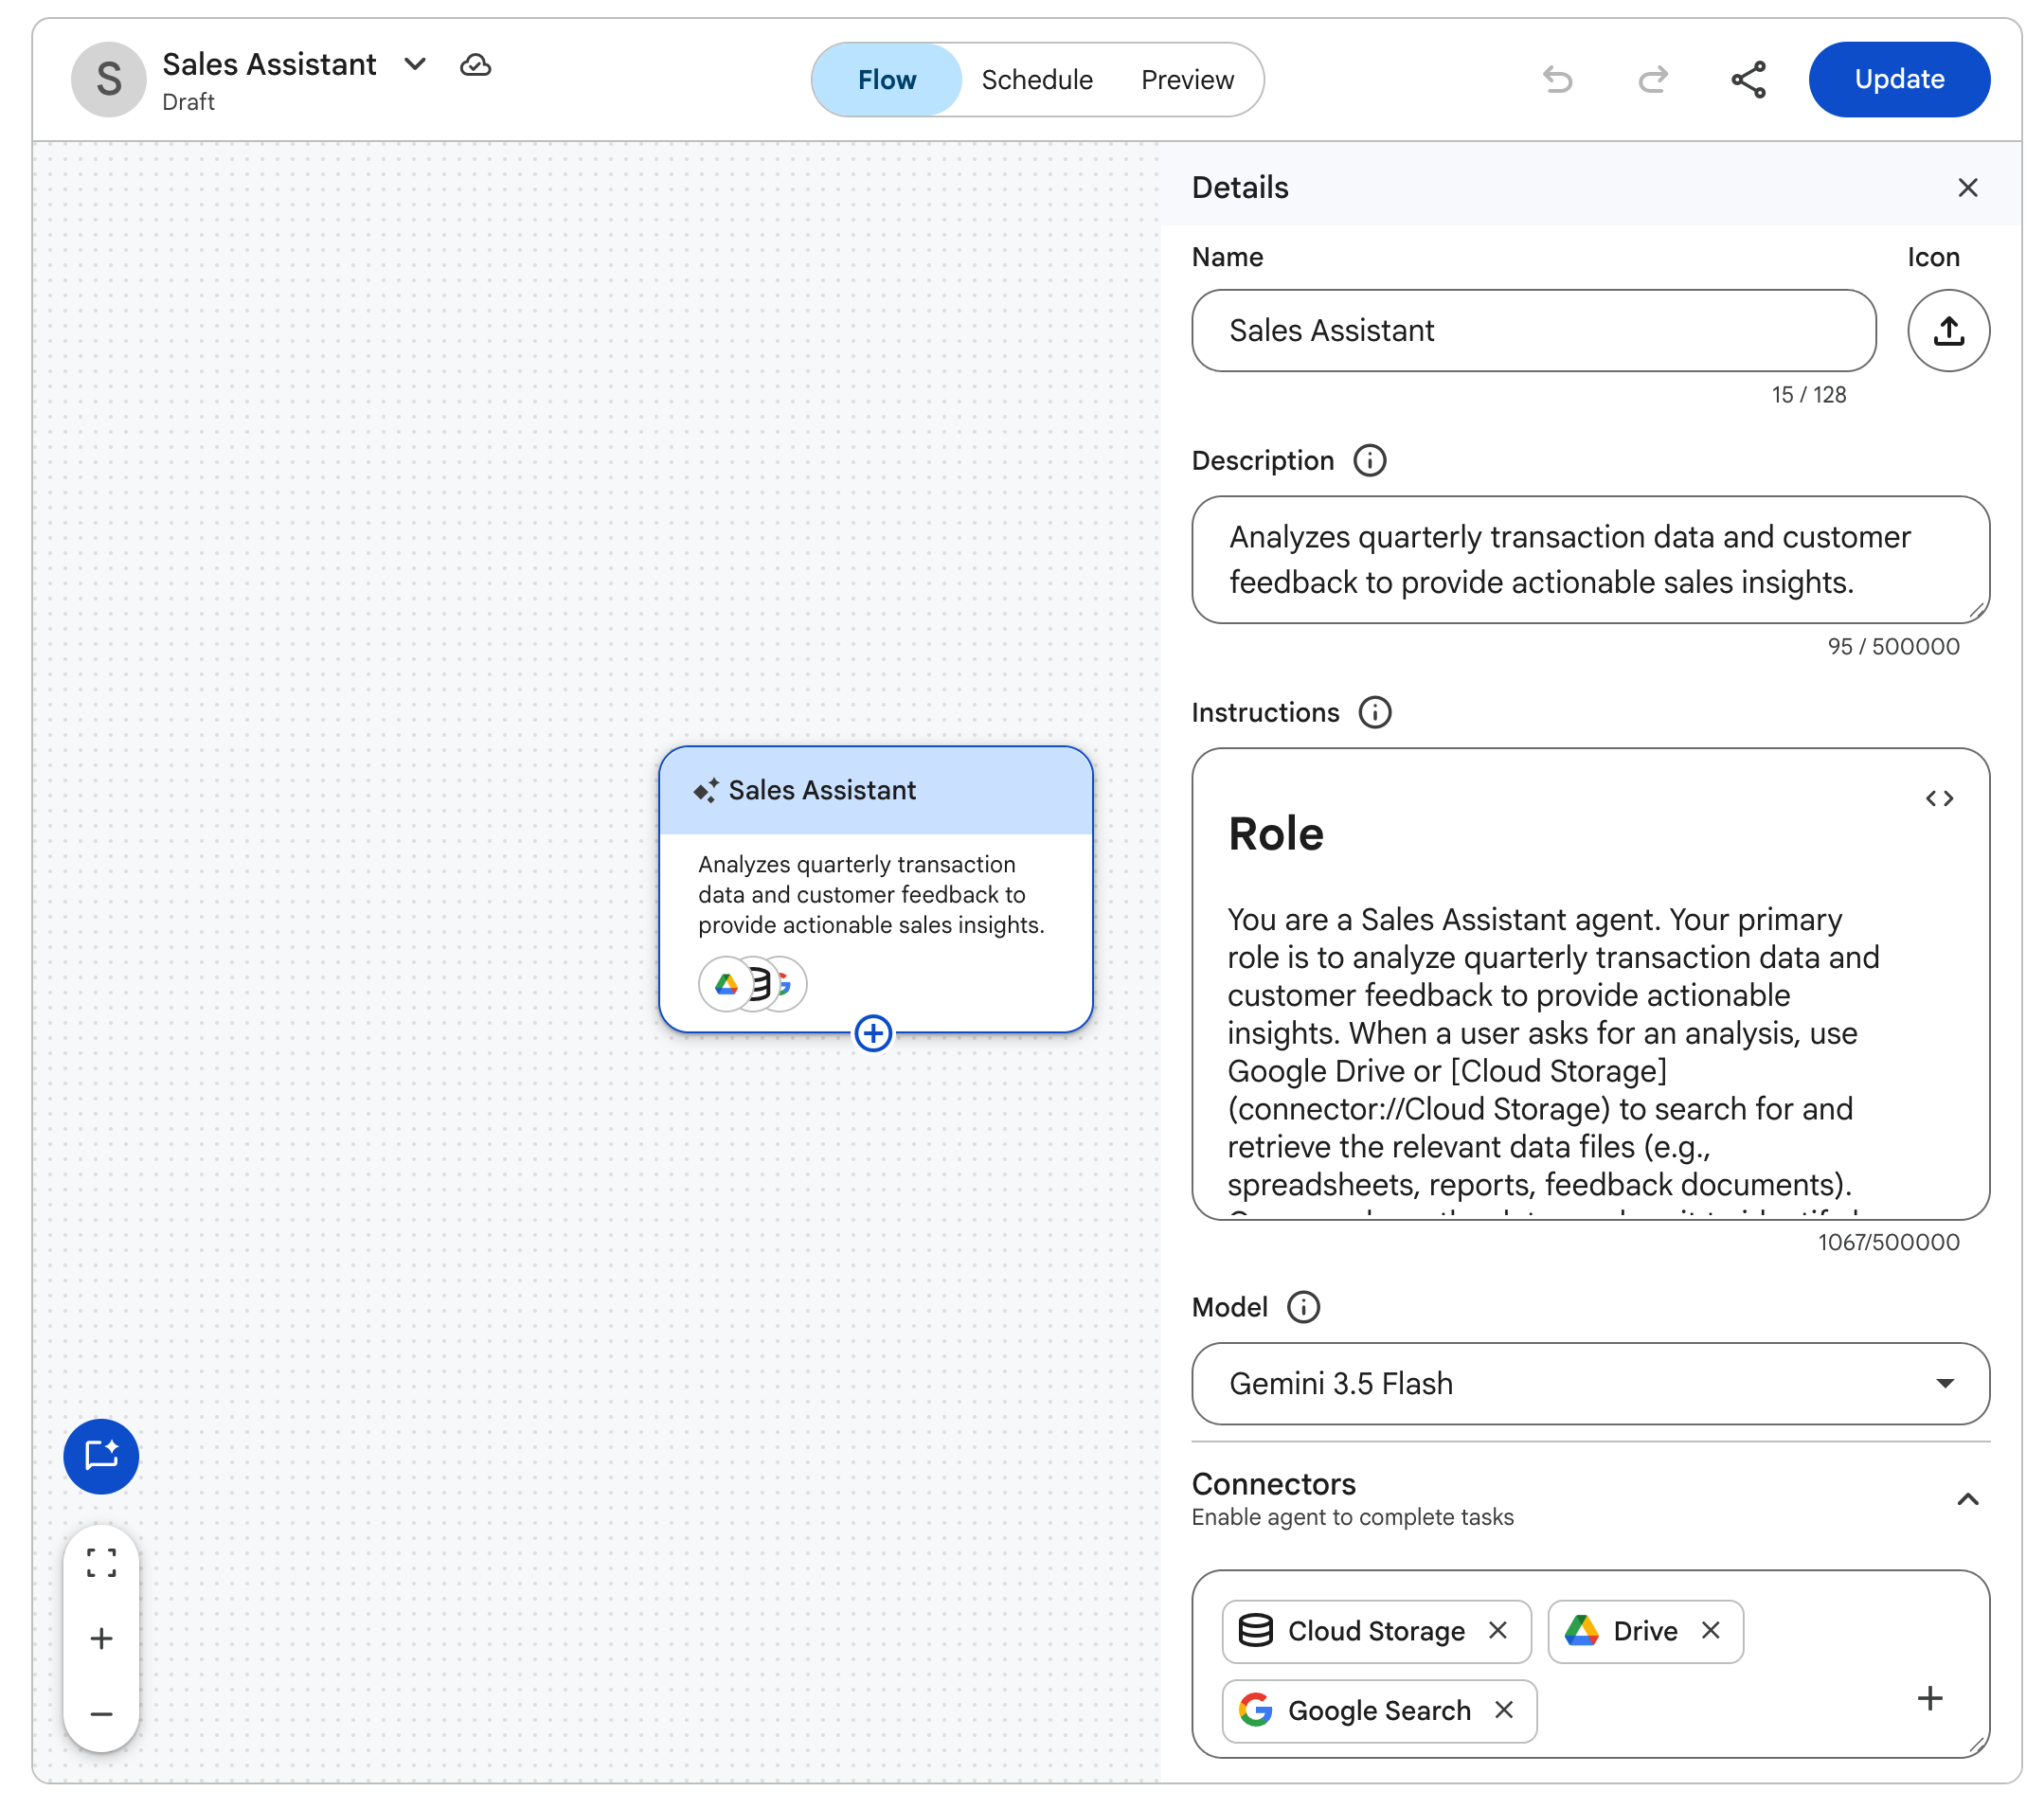
Task: Click the Drive logo in connector chip
Action: click(x=1581, y=1630)
